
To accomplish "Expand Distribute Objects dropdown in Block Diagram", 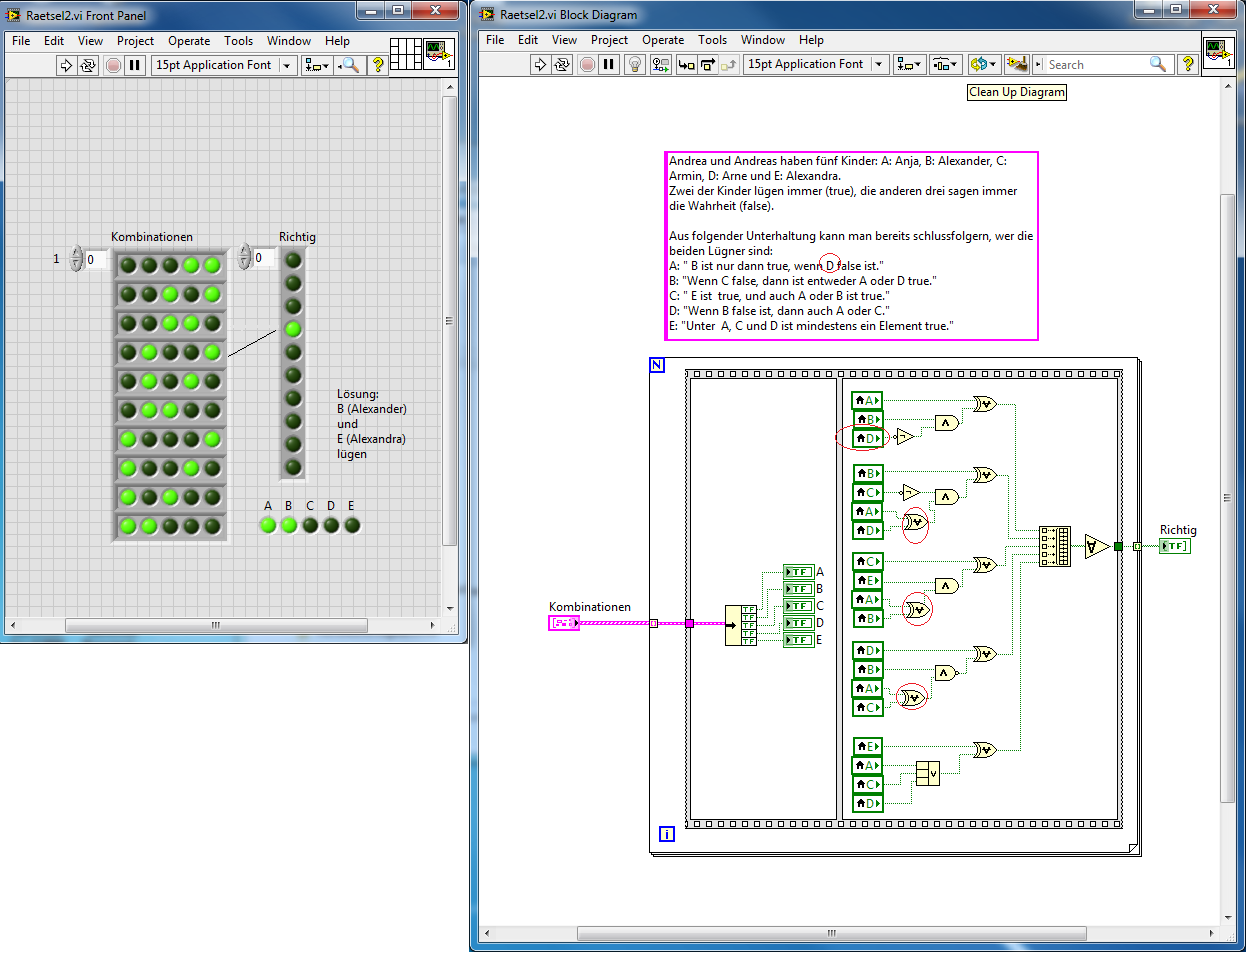I will pyautogui.click(x=945, y=64).
